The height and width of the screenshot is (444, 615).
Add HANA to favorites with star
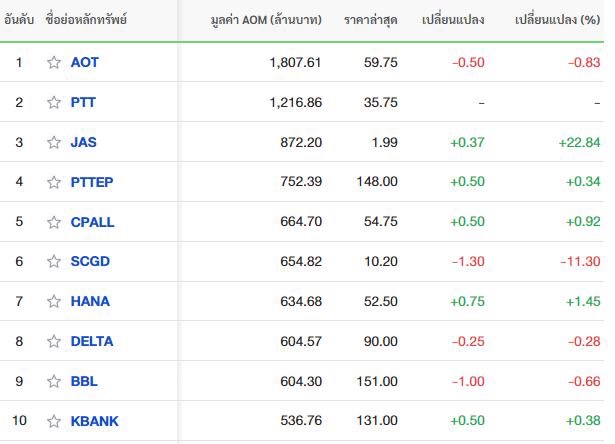(54, 301)
